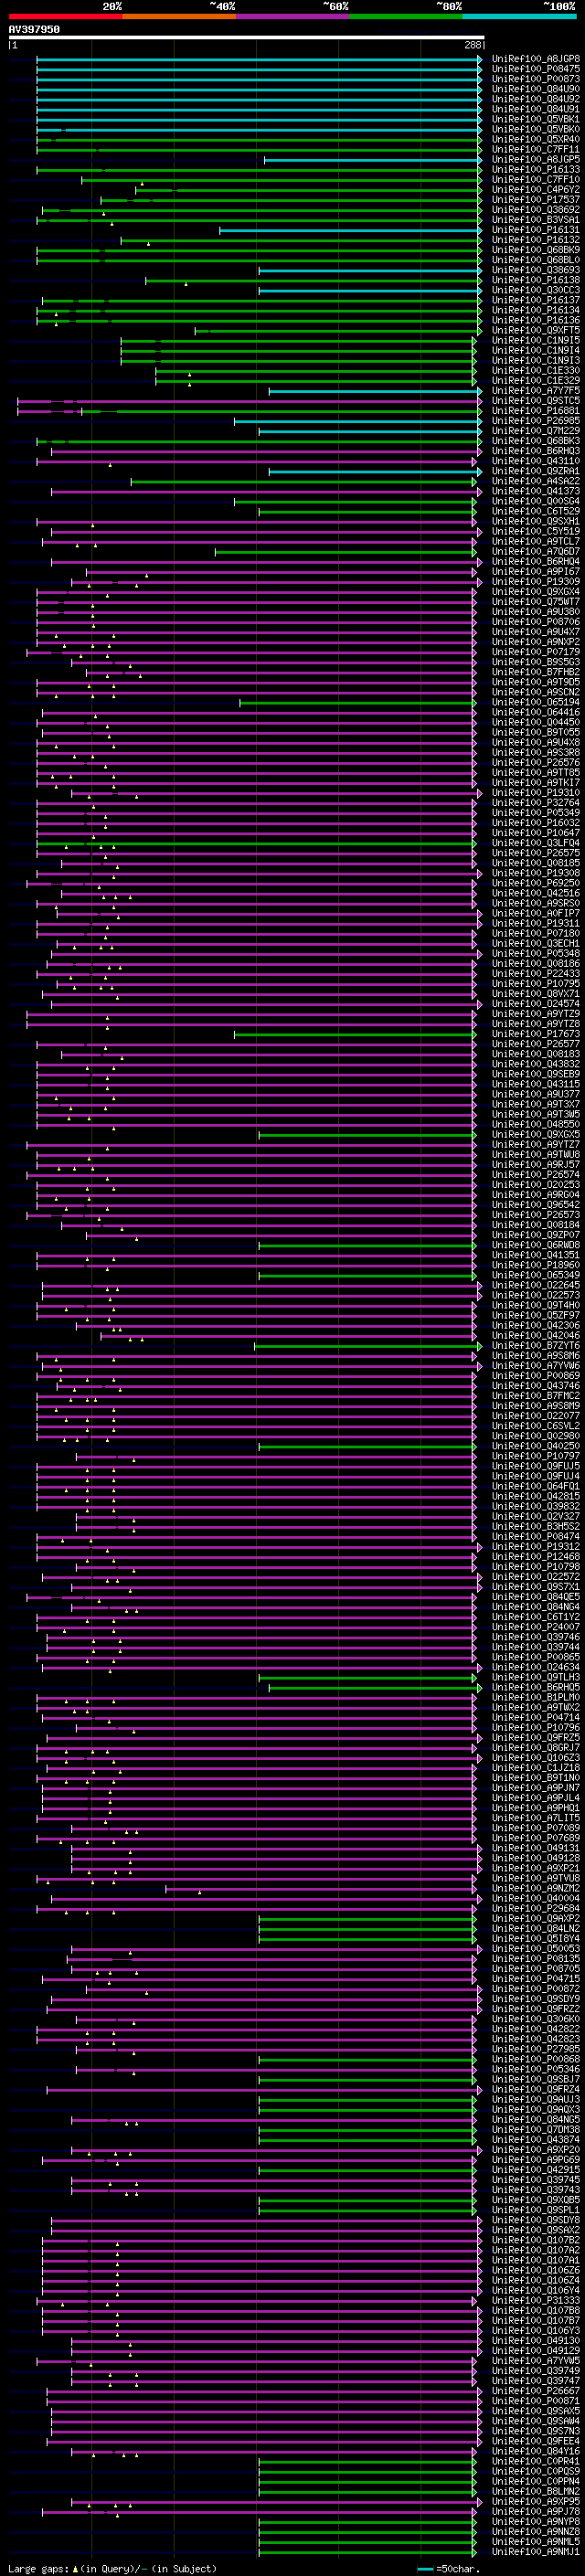
Task: Select hit UniRef100_C1N9I5
Action: [536, 341]
